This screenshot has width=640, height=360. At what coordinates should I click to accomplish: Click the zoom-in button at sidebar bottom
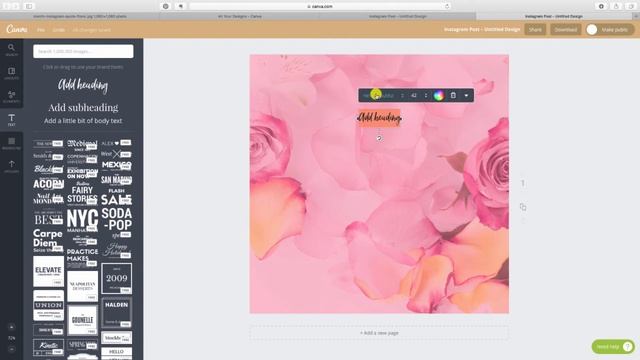click(x=11, y=327)
